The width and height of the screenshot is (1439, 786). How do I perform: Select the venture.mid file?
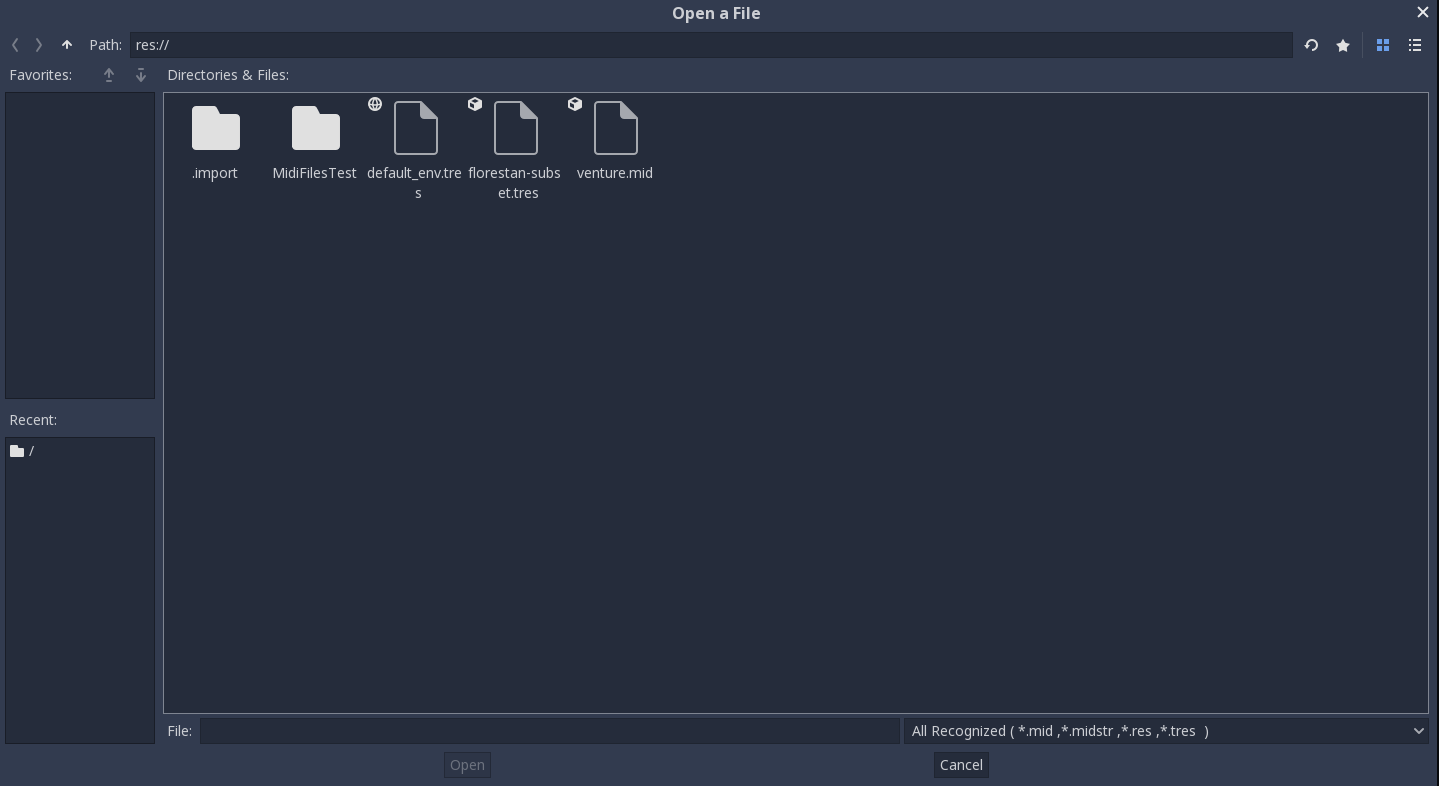(616, 128)
